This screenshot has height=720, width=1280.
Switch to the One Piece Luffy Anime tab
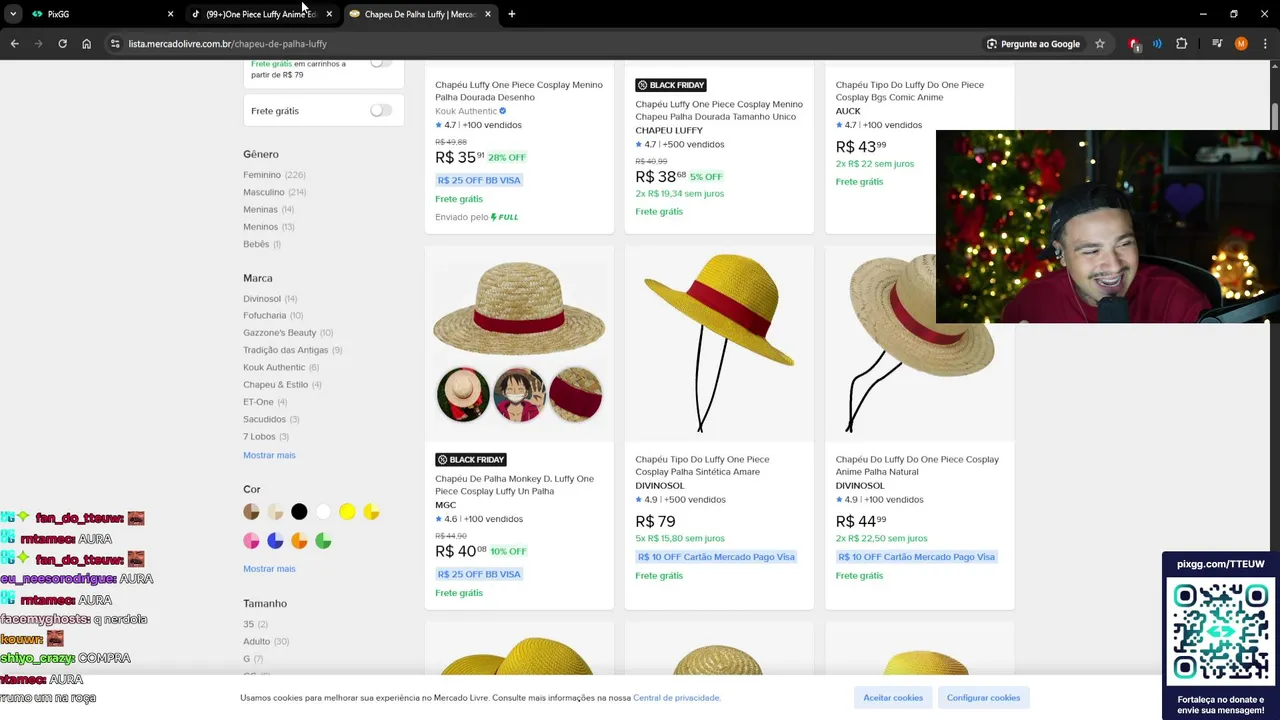point(260,14)
